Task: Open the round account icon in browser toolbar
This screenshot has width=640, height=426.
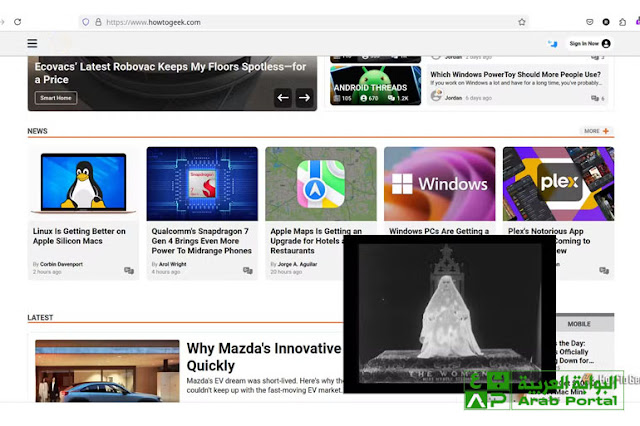Action: click(x=606, y=22)
